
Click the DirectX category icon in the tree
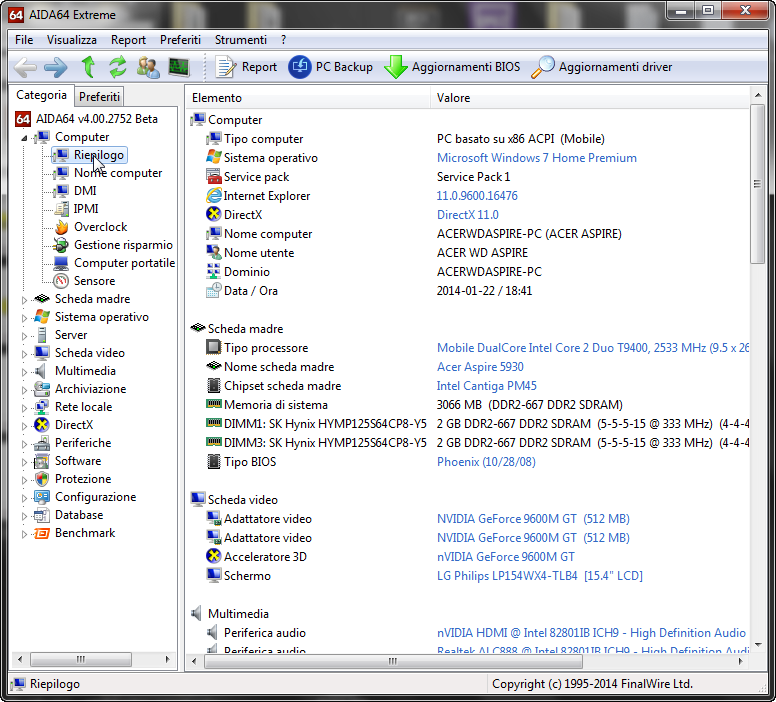point(42,425)
